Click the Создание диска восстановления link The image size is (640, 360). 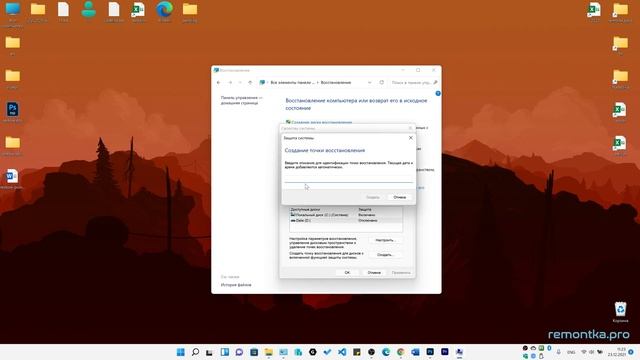click(x=322, y=122)
